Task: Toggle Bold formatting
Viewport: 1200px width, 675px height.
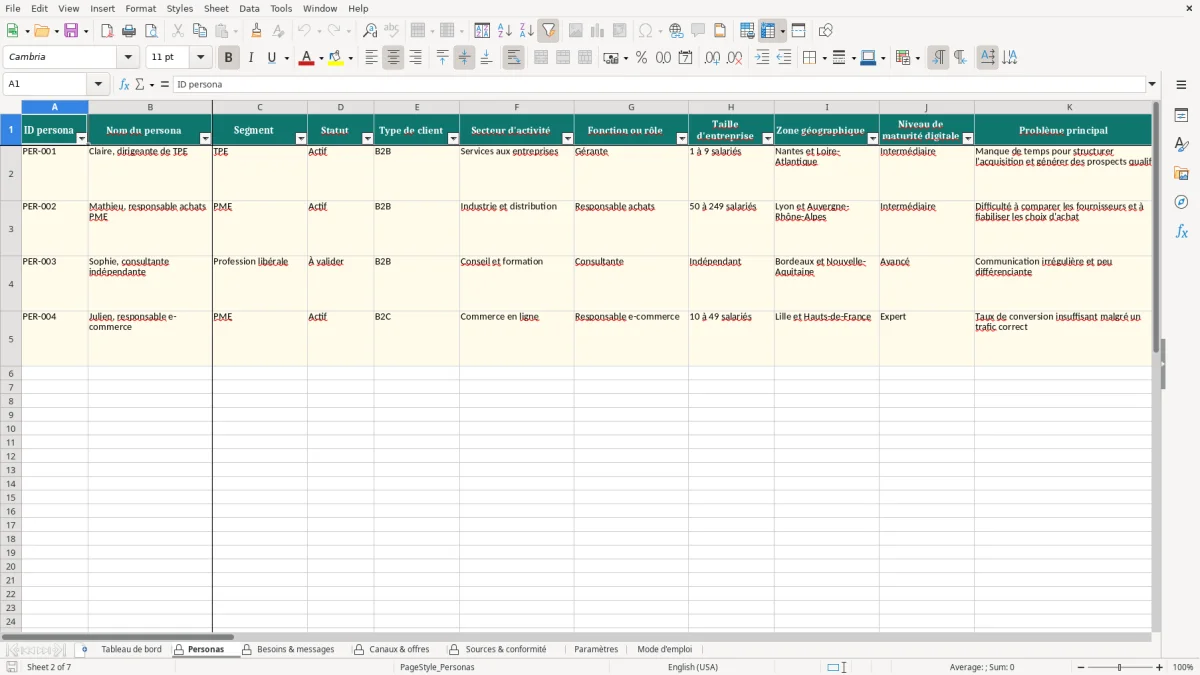Action: [x=228, y=58]
